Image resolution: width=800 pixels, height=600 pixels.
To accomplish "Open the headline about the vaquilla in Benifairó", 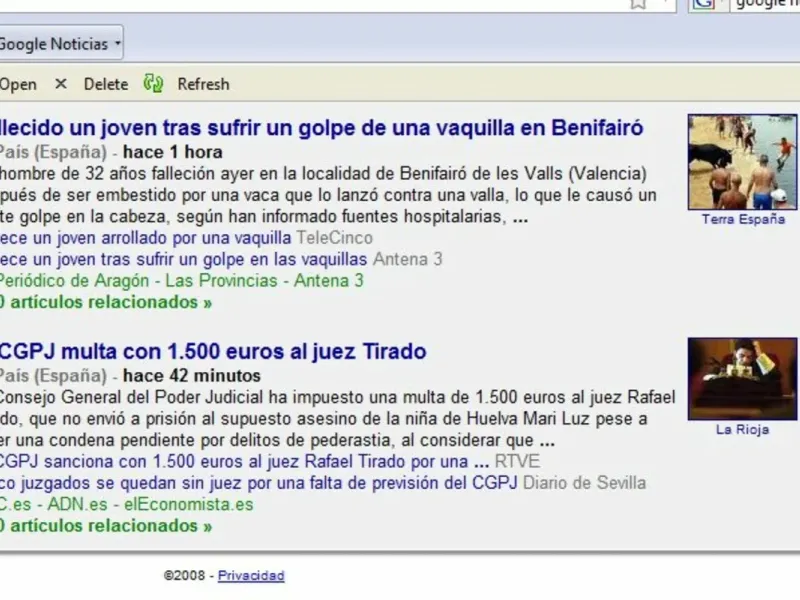I will [321, 128].
